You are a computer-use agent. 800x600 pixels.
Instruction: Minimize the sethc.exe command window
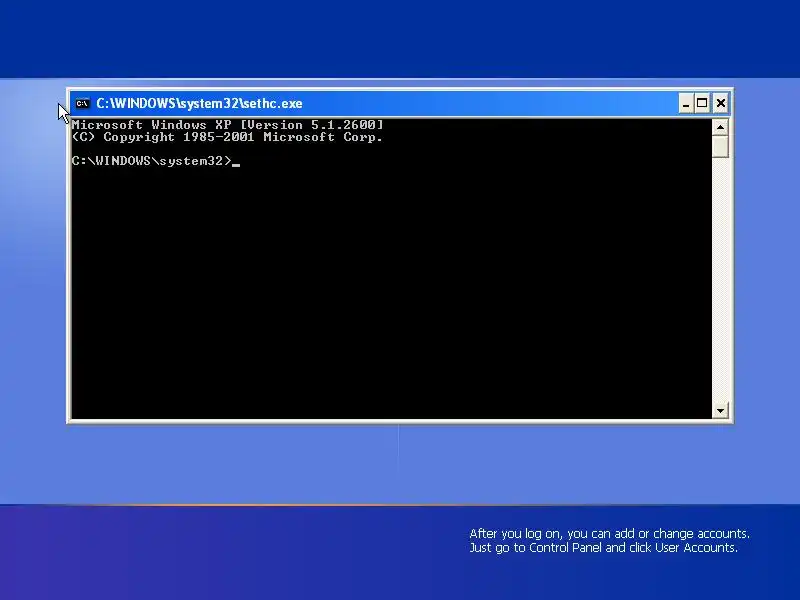[686, 104]
